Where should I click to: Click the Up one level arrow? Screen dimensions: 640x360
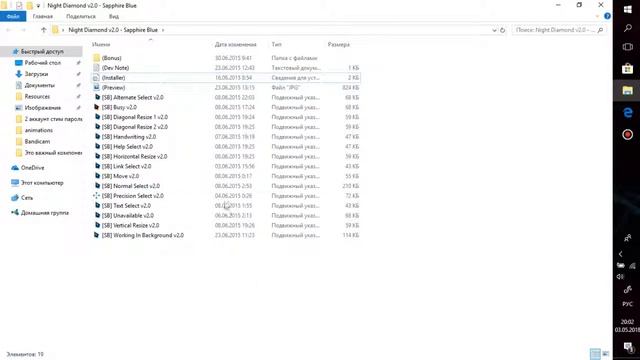(44, 30)
